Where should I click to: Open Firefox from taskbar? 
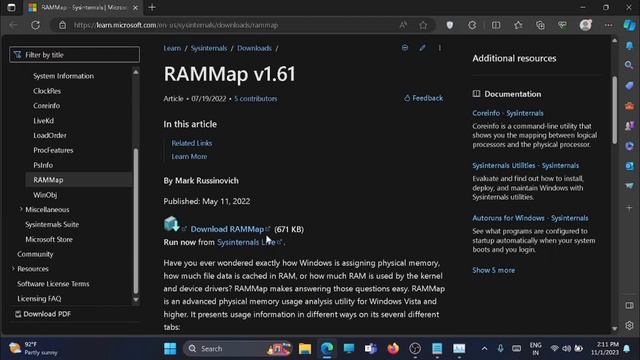pyautogui.click(x=393, y=348)
